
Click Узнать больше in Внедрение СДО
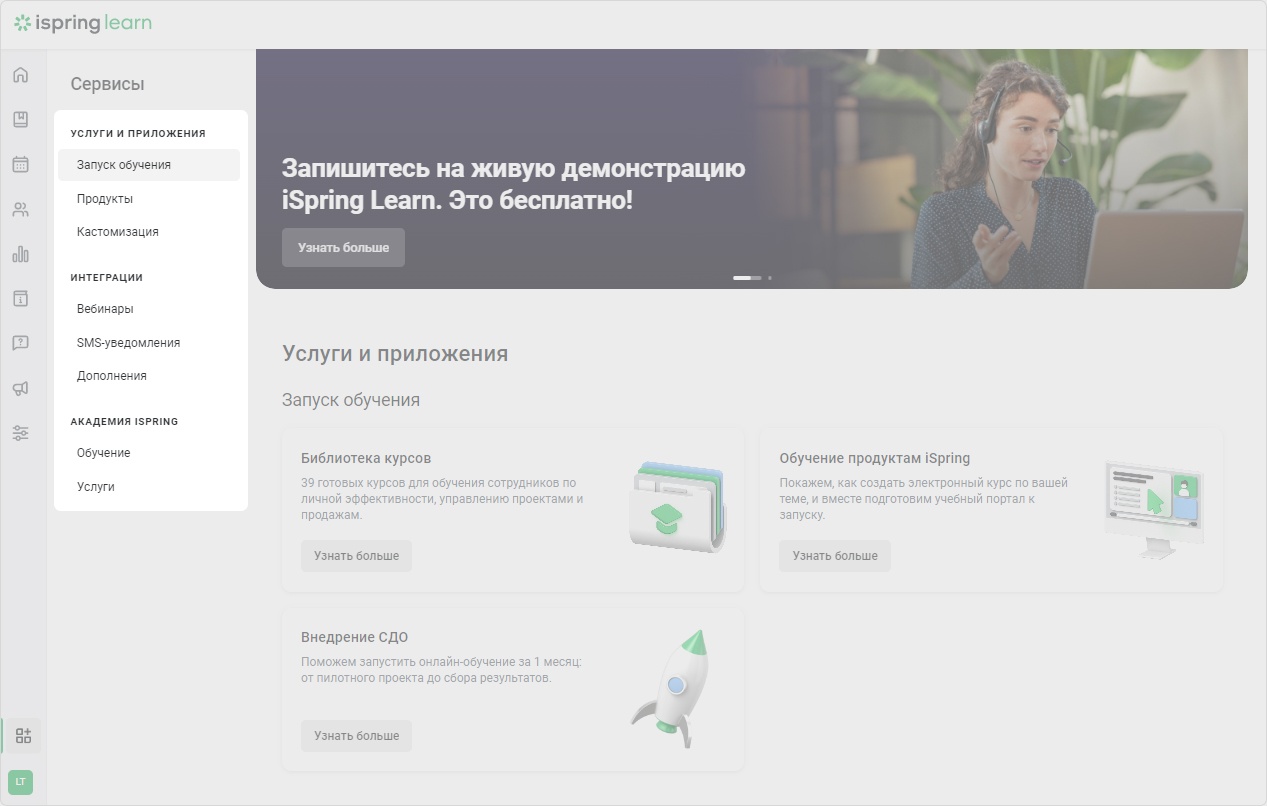pos(356,736)
